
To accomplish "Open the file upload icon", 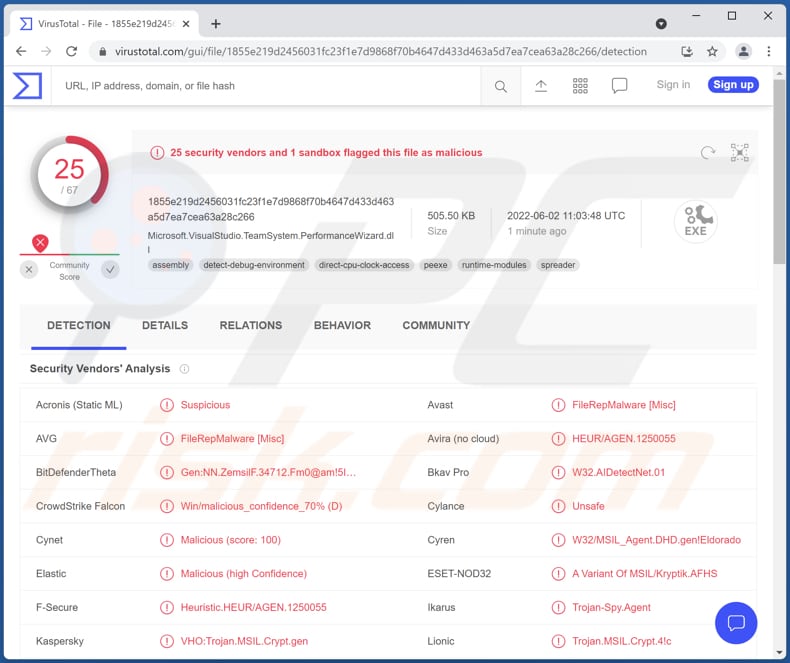I will (x=541, y=86).
